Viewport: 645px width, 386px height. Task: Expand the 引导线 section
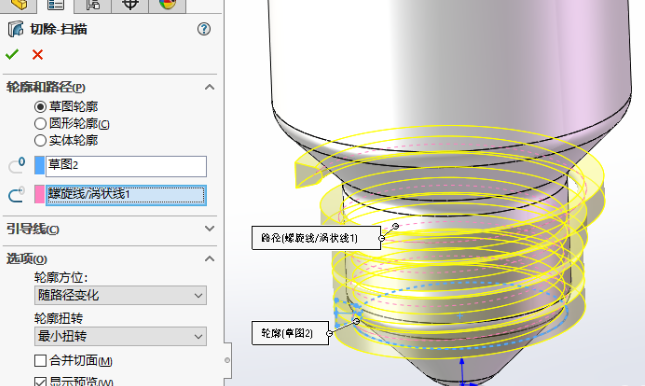[x=209, y=228]
